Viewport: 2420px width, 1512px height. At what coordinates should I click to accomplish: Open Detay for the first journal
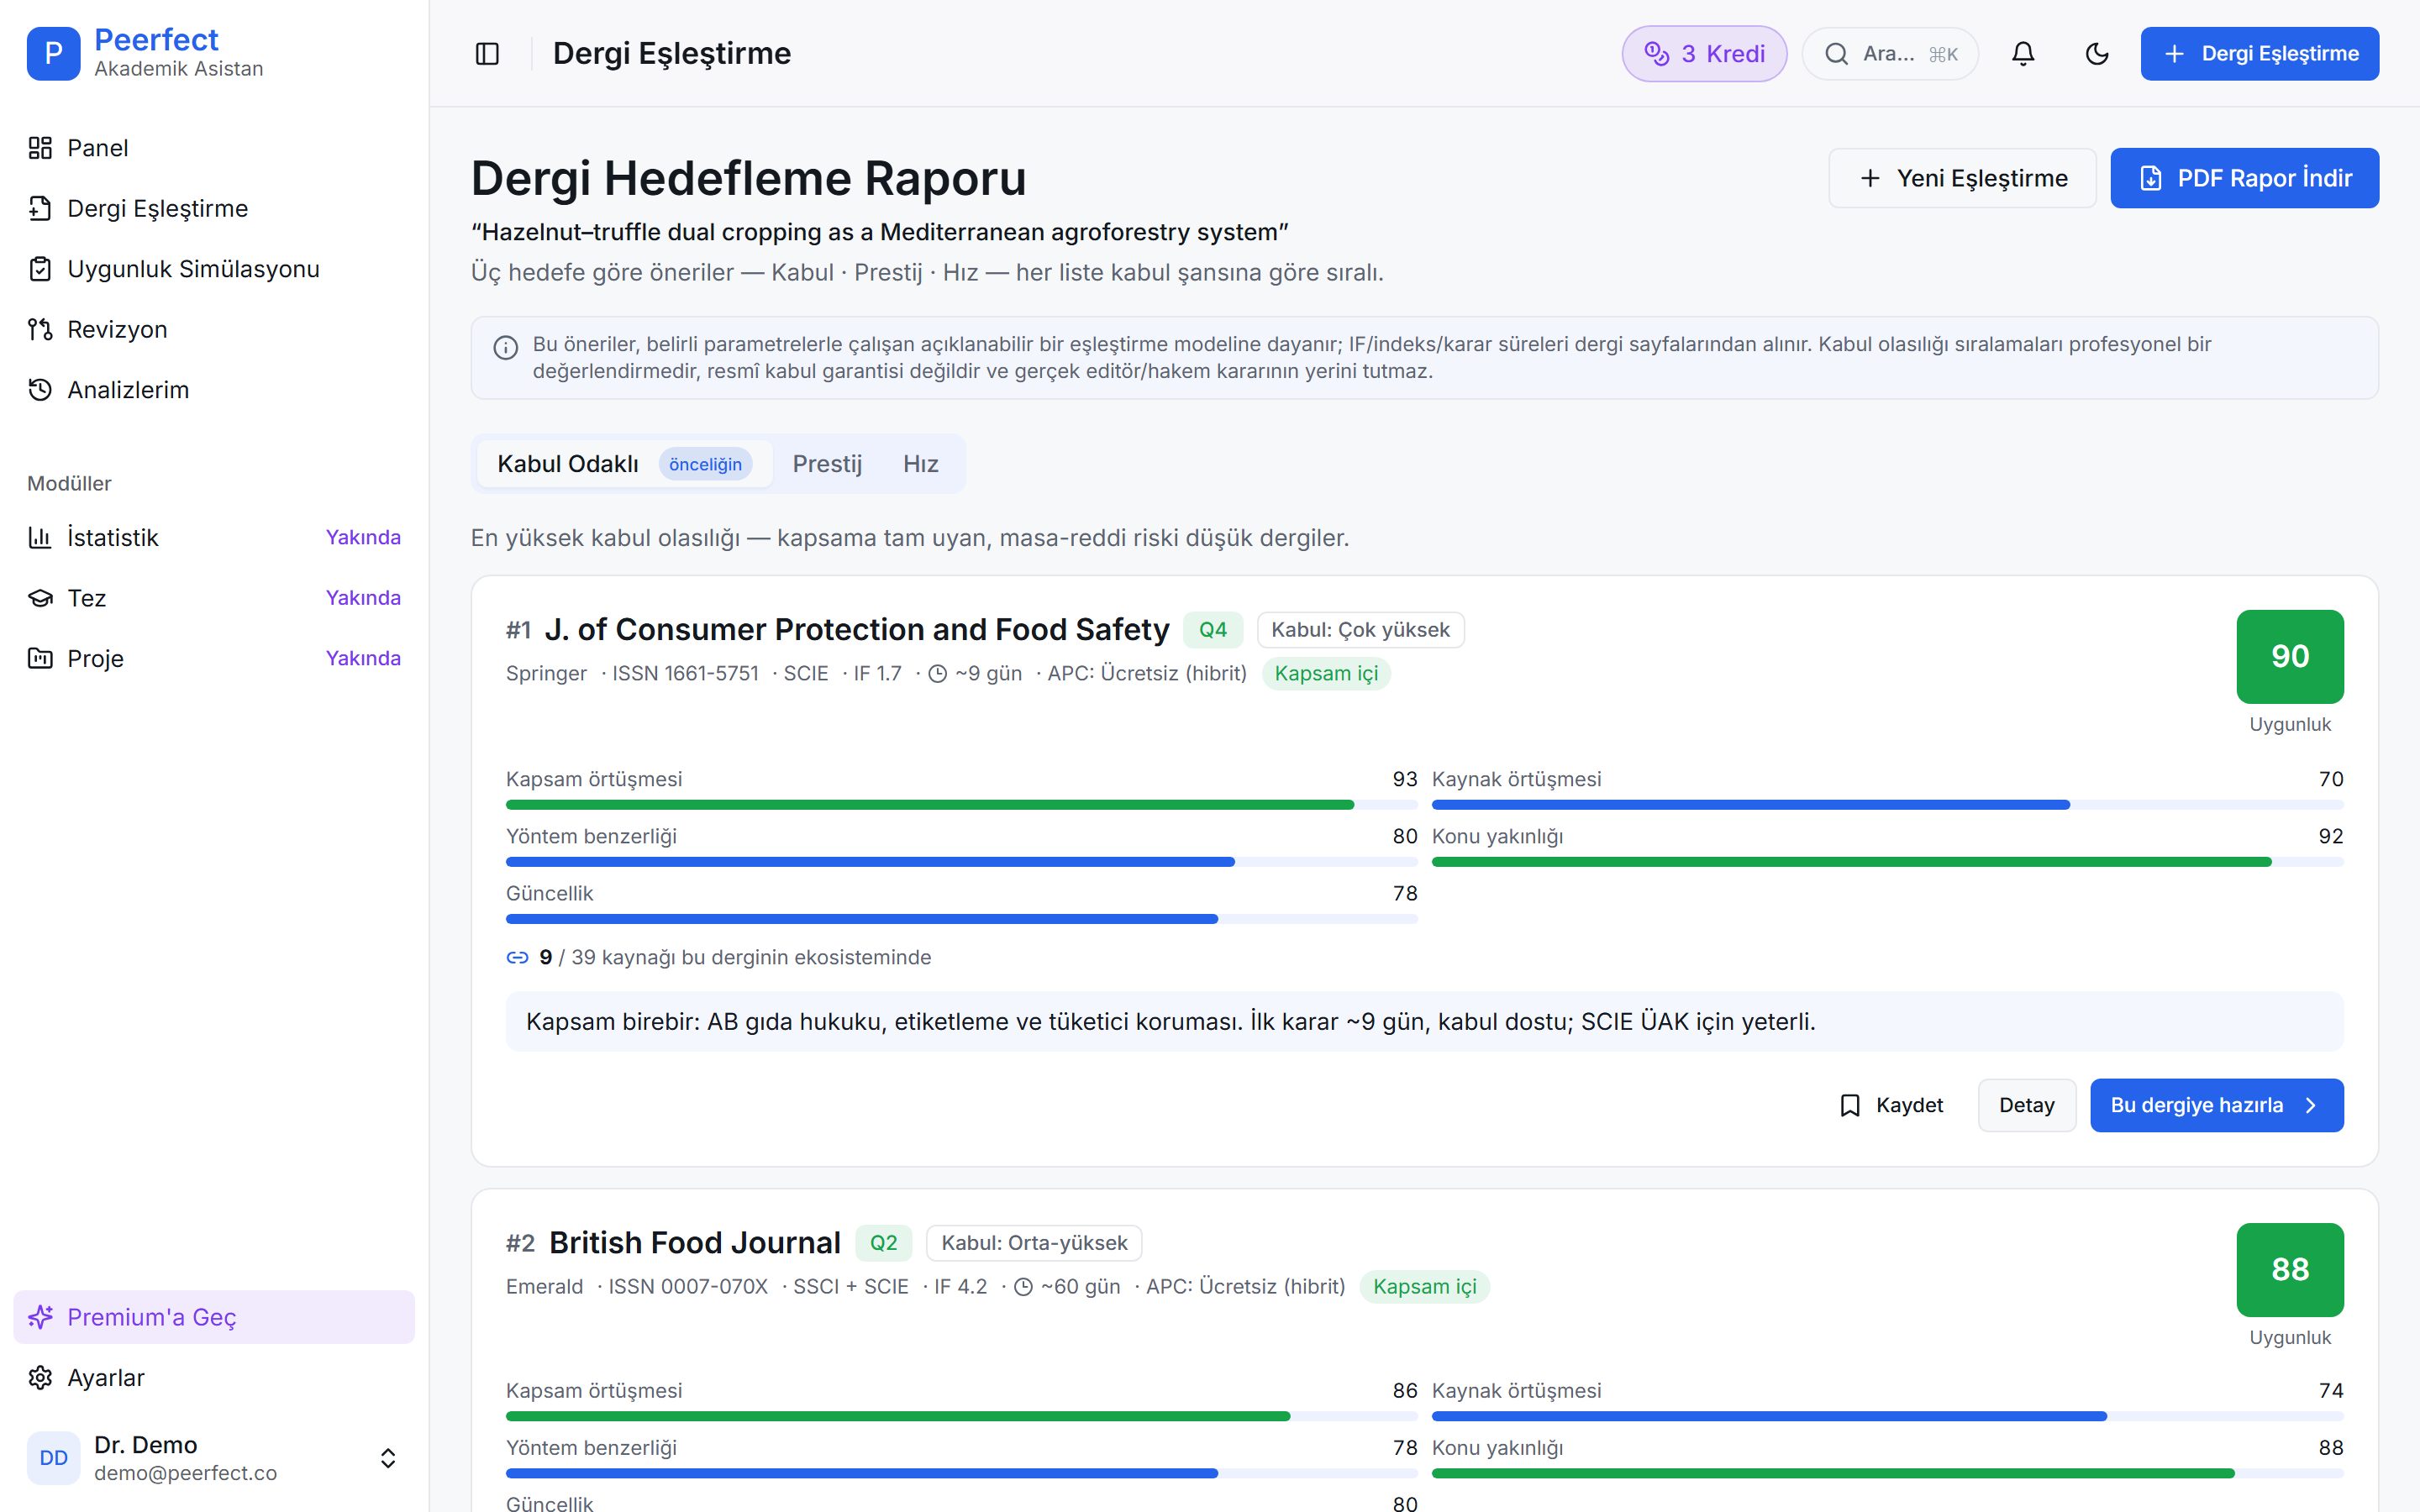click(x=2026, y=1105)
